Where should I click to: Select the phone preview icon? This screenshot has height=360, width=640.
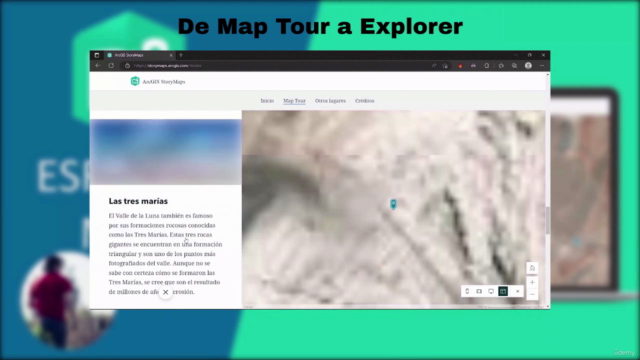pyautogui.click(x=467, y=291)
